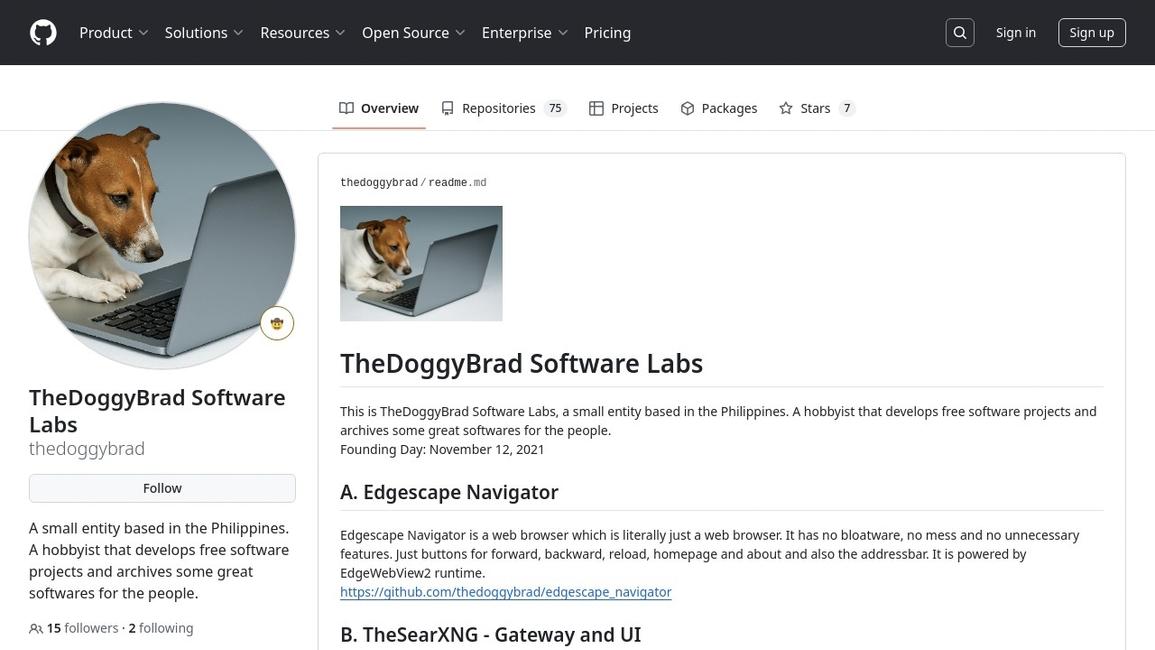View the Stars tab
The image size is (1155, 650).
[x=816, y=108]
